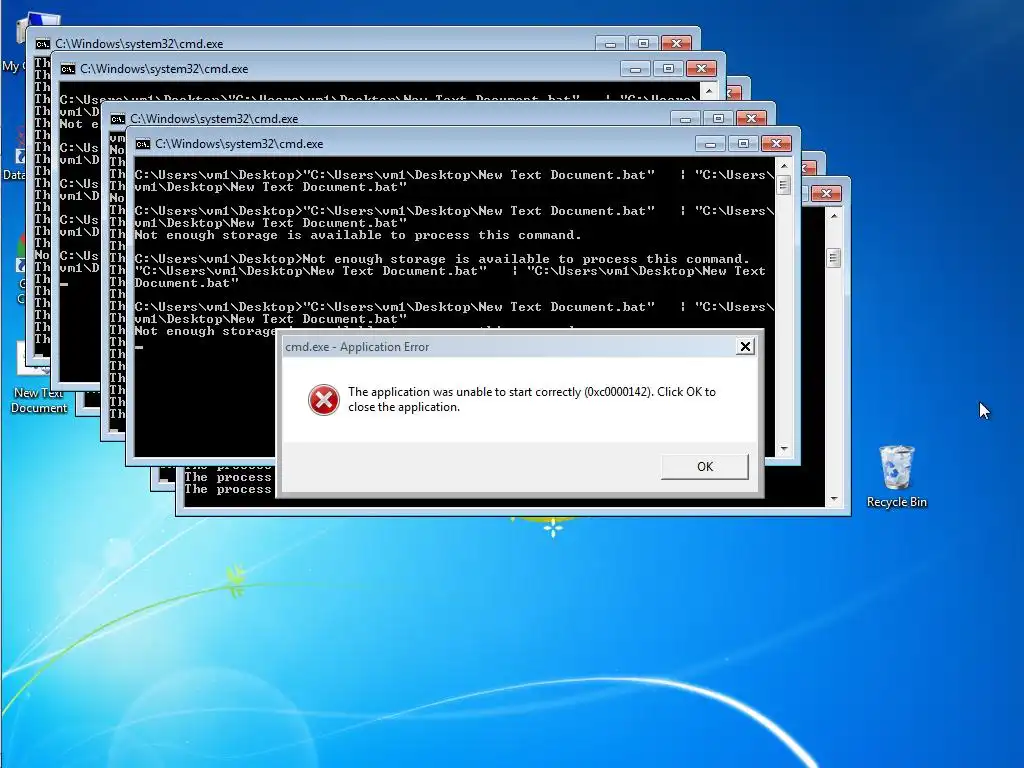Screen dimensions: 1024x768
Task: Open system menu icon of frontmost cmd window
Action: [143, 144]
